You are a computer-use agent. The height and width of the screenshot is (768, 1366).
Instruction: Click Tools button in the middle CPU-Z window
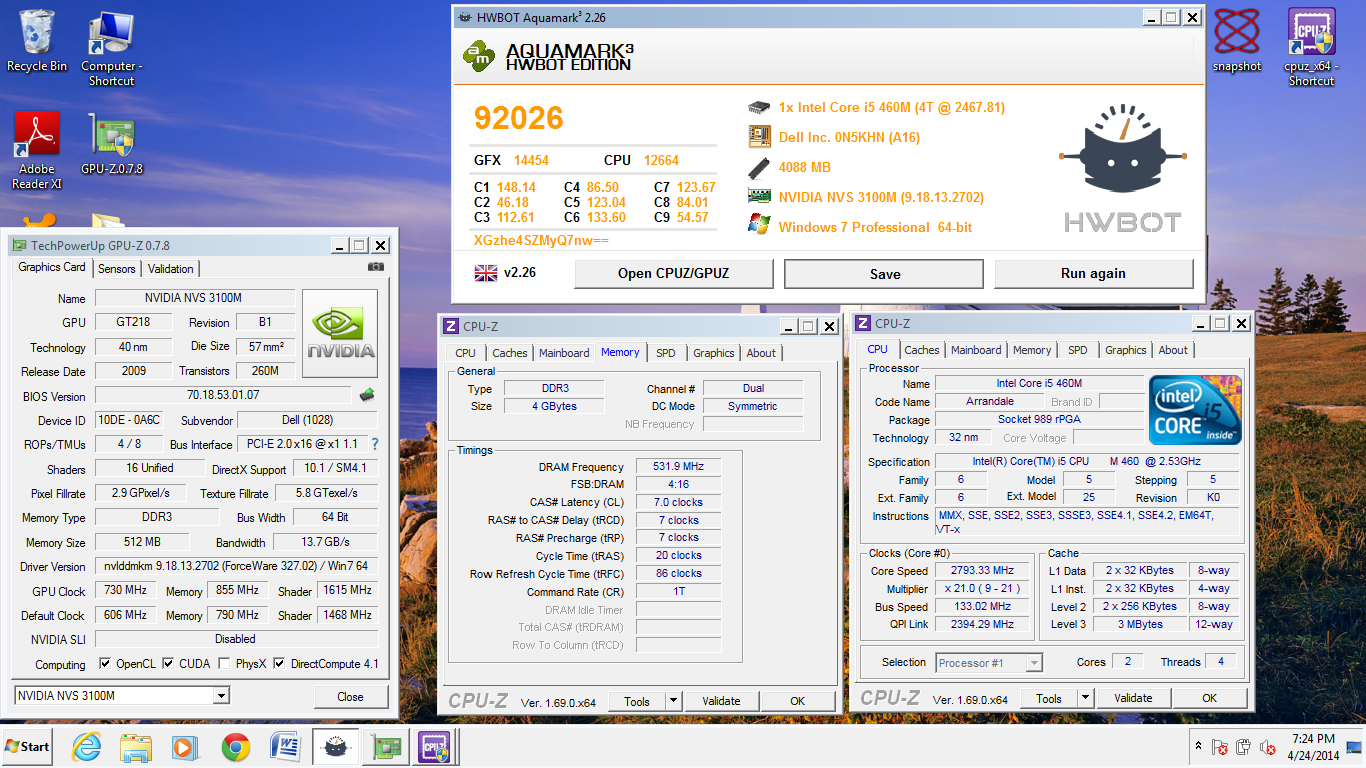pyautogui.click(x=637, y=701)
